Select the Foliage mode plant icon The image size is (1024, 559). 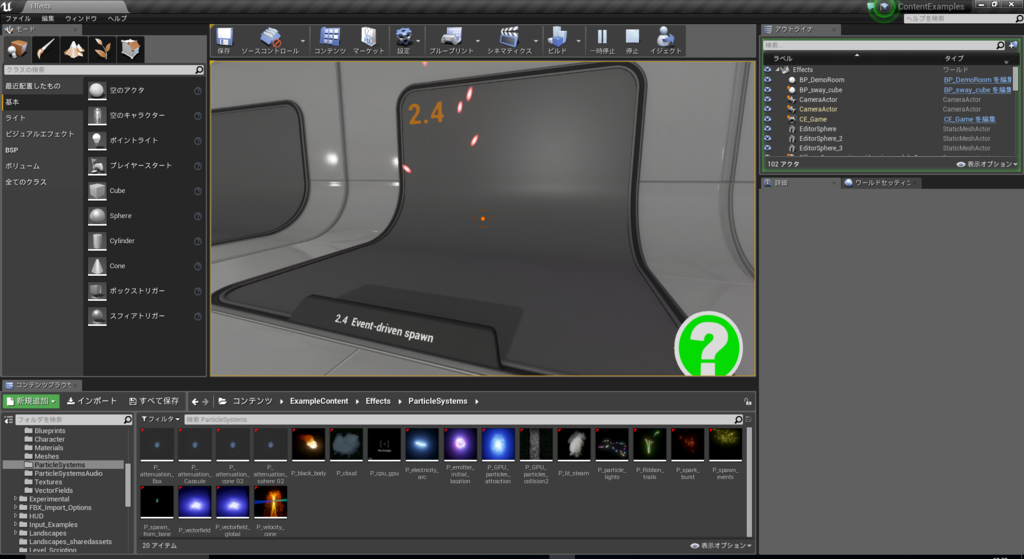pyautogui.click(x=102, y=49)
